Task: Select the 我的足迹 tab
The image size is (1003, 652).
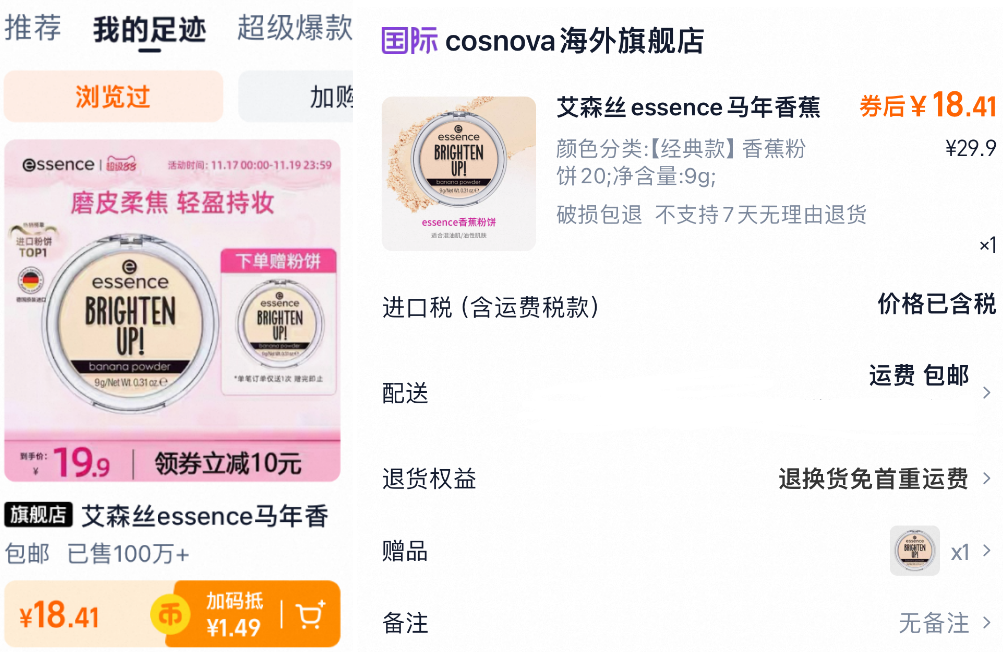Action: (x=150, y=30)
